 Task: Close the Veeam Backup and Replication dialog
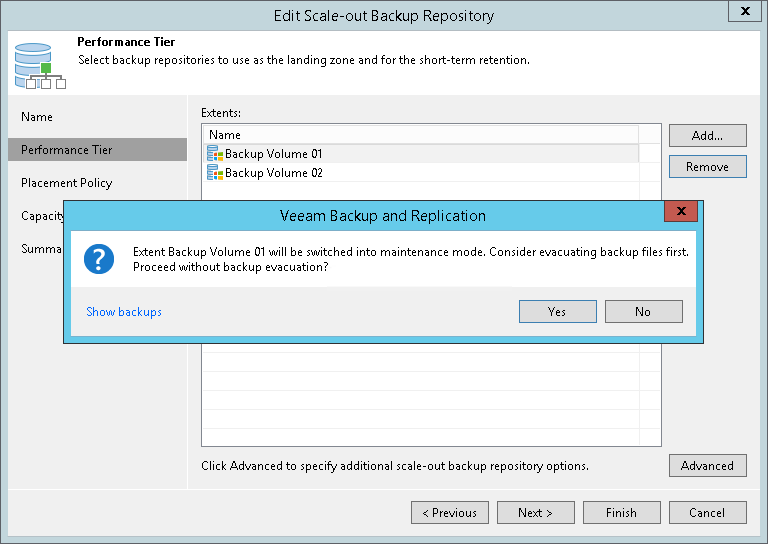click(681, 211)
